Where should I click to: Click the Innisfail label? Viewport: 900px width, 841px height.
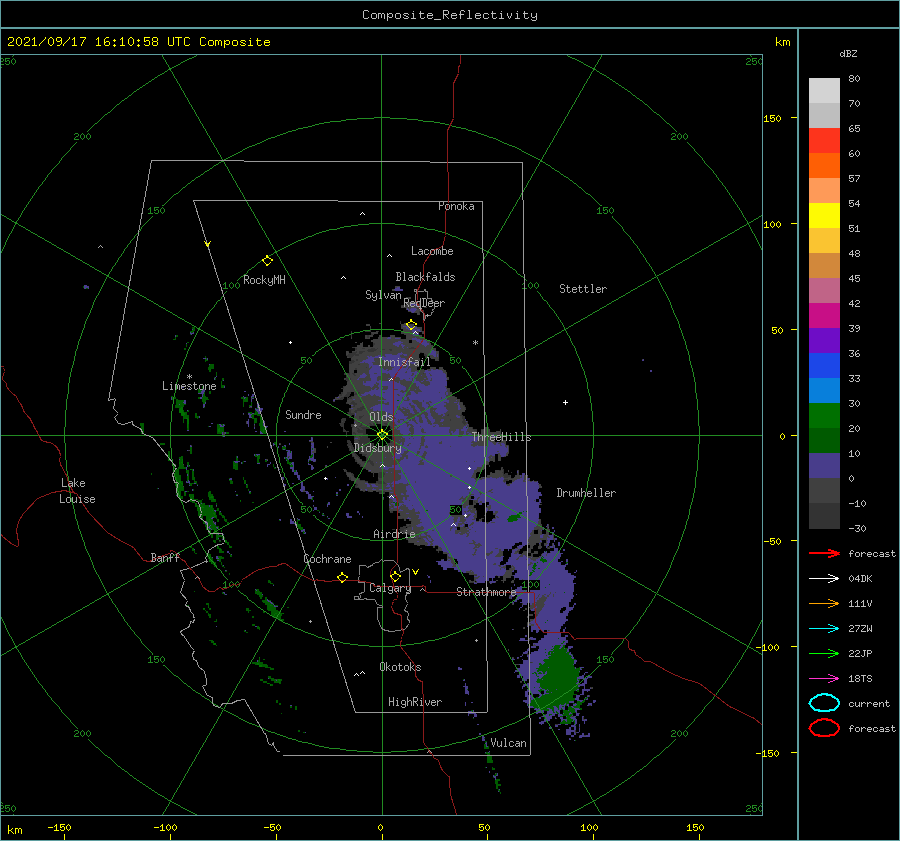404,362
